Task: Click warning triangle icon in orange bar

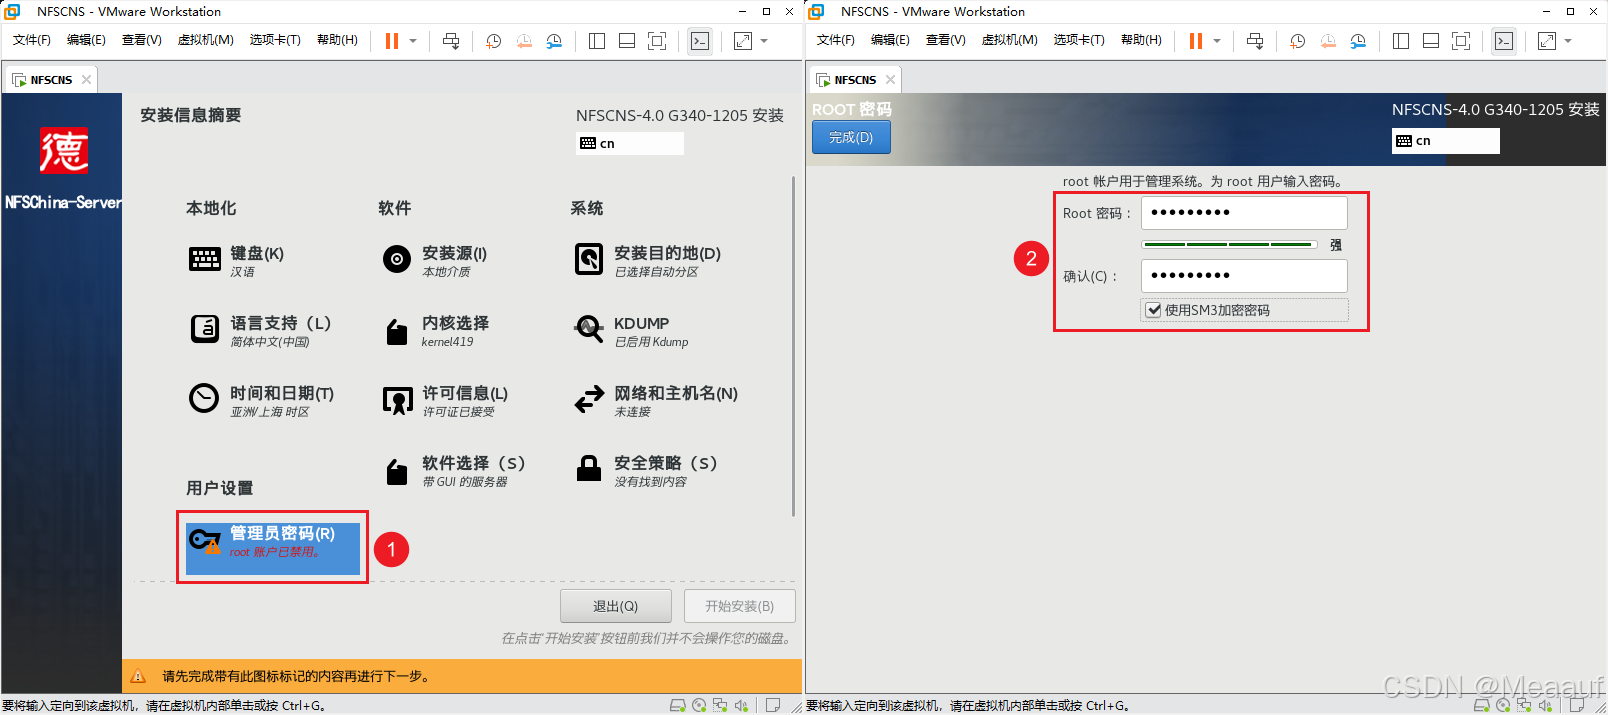Action: (x=139, y=677)
